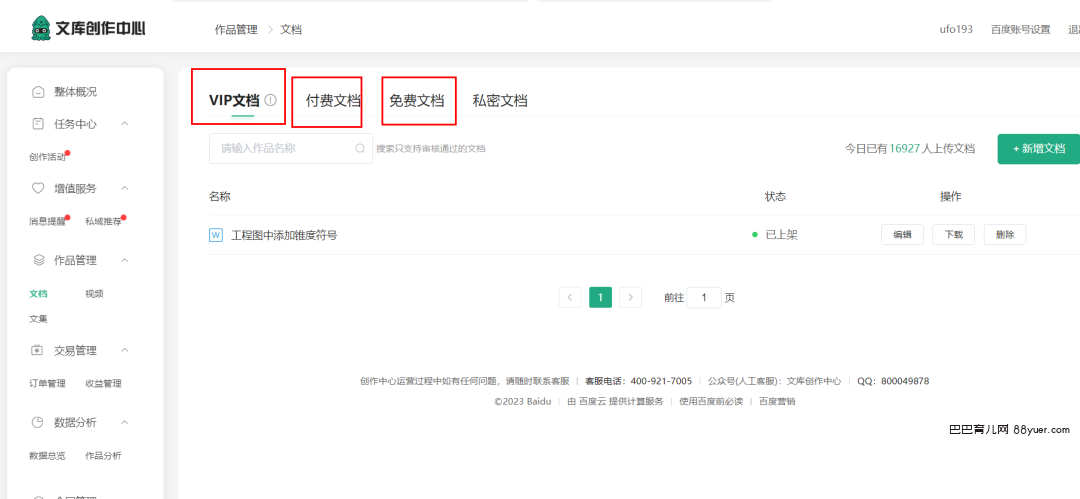This screenshot has width=1080, height=499.
Task: Open 私域推荐 in the sidebar
Action: click(103, 222)
